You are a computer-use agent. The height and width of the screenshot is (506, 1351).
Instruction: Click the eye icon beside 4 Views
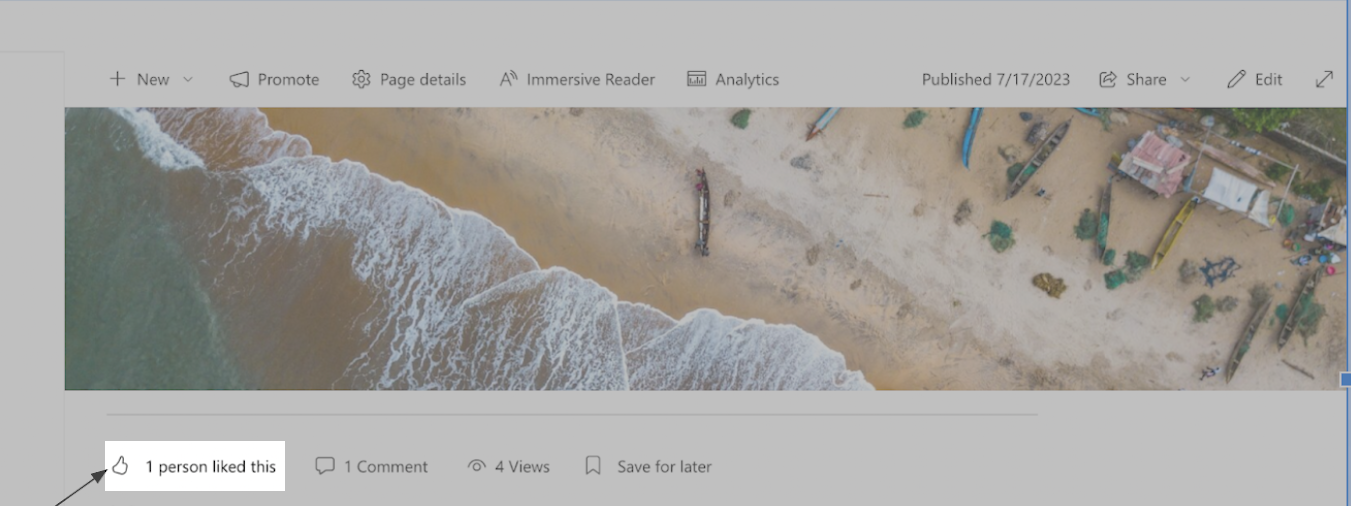tap(477, 466)
